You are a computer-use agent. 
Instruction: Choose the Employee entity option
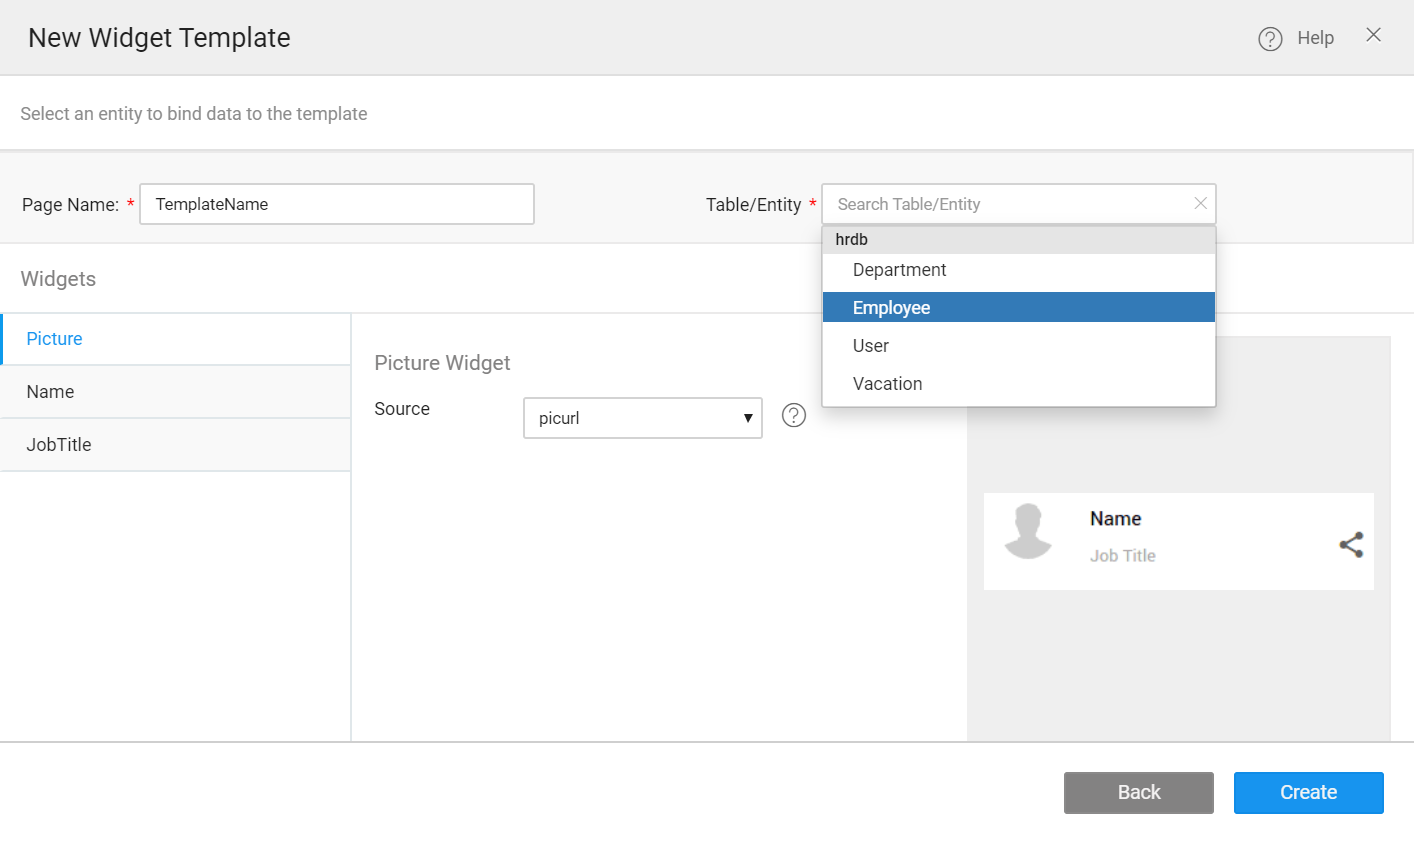click(x=891, y=308)
